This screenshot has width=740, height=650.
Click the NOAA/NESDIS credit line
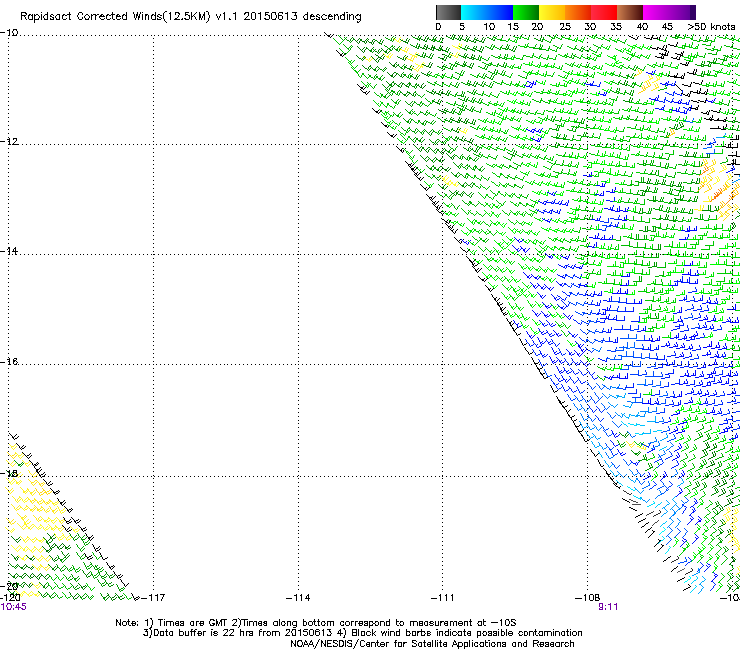(x=432, y=644)
